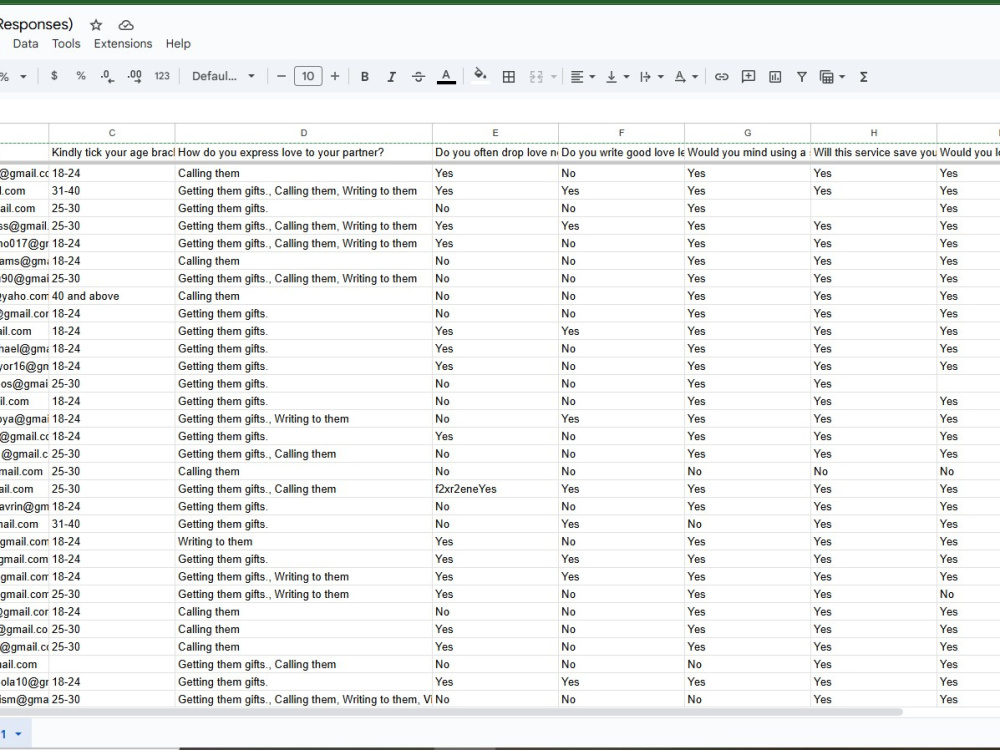Increase decimal places
This screenshot has height=750, width=1000.
[x=134, y=77]
